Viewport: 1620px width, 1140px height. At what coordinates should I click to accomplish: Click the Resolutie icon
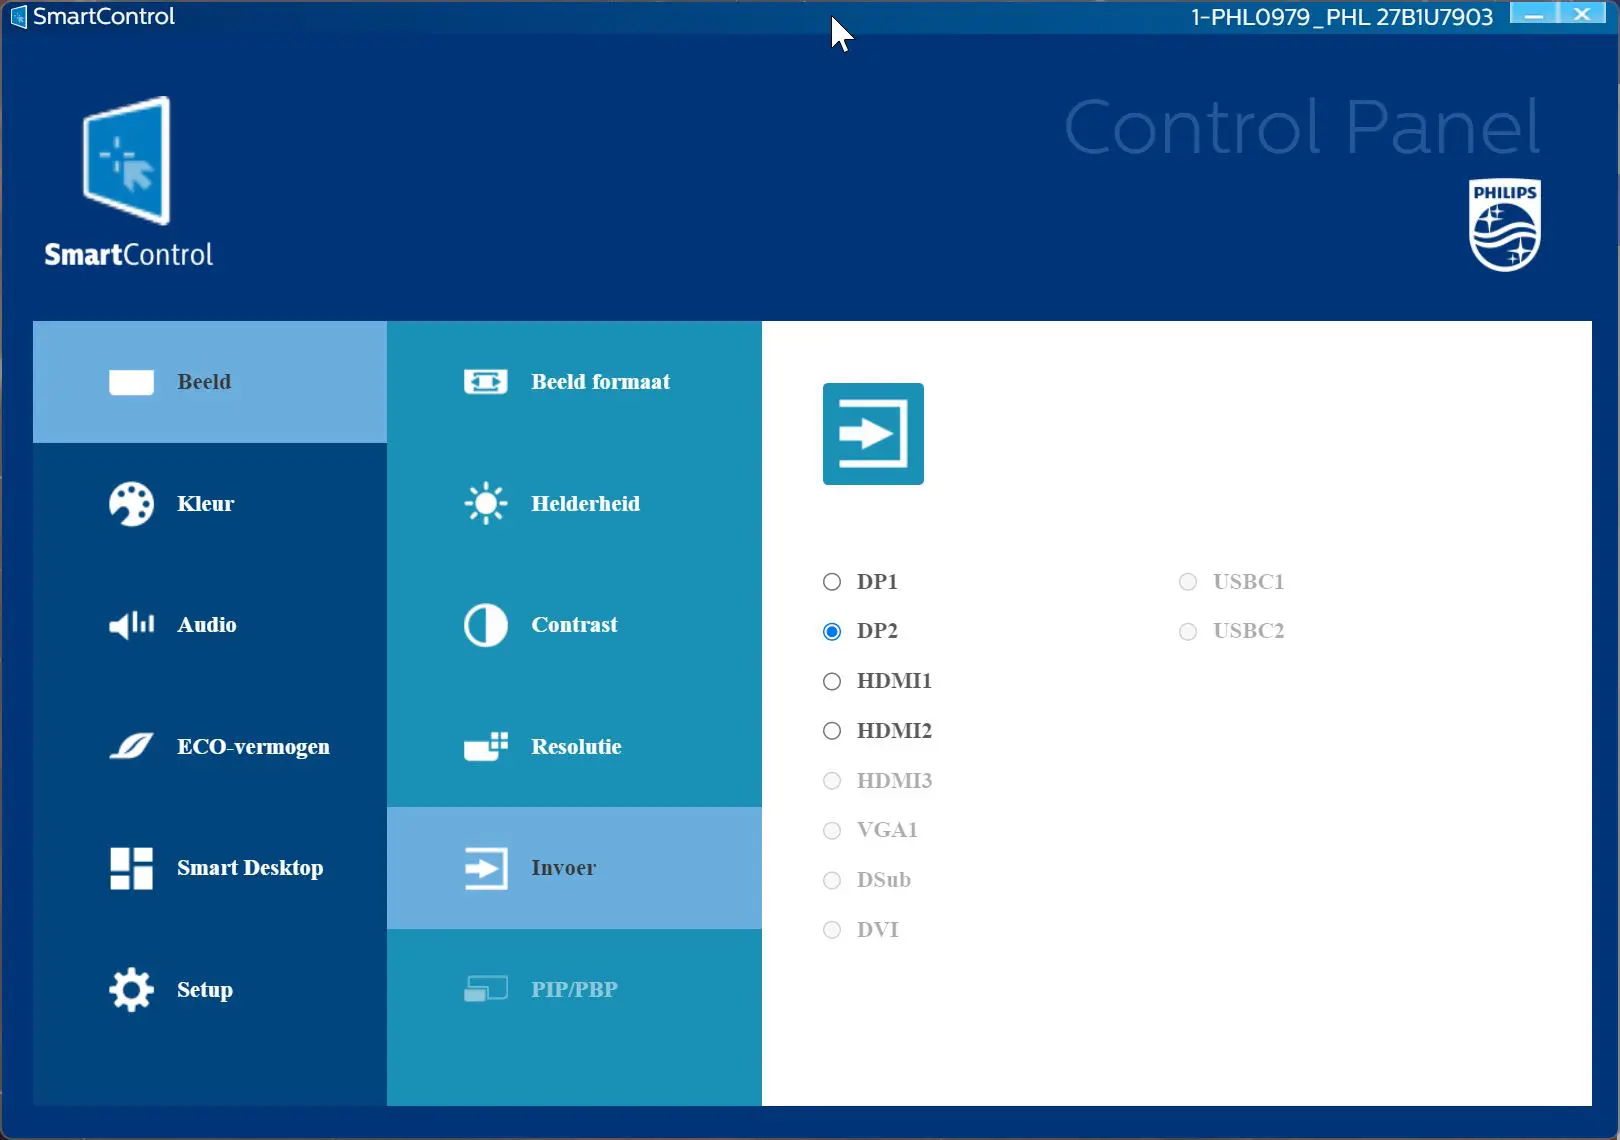(x=485, y=746)
